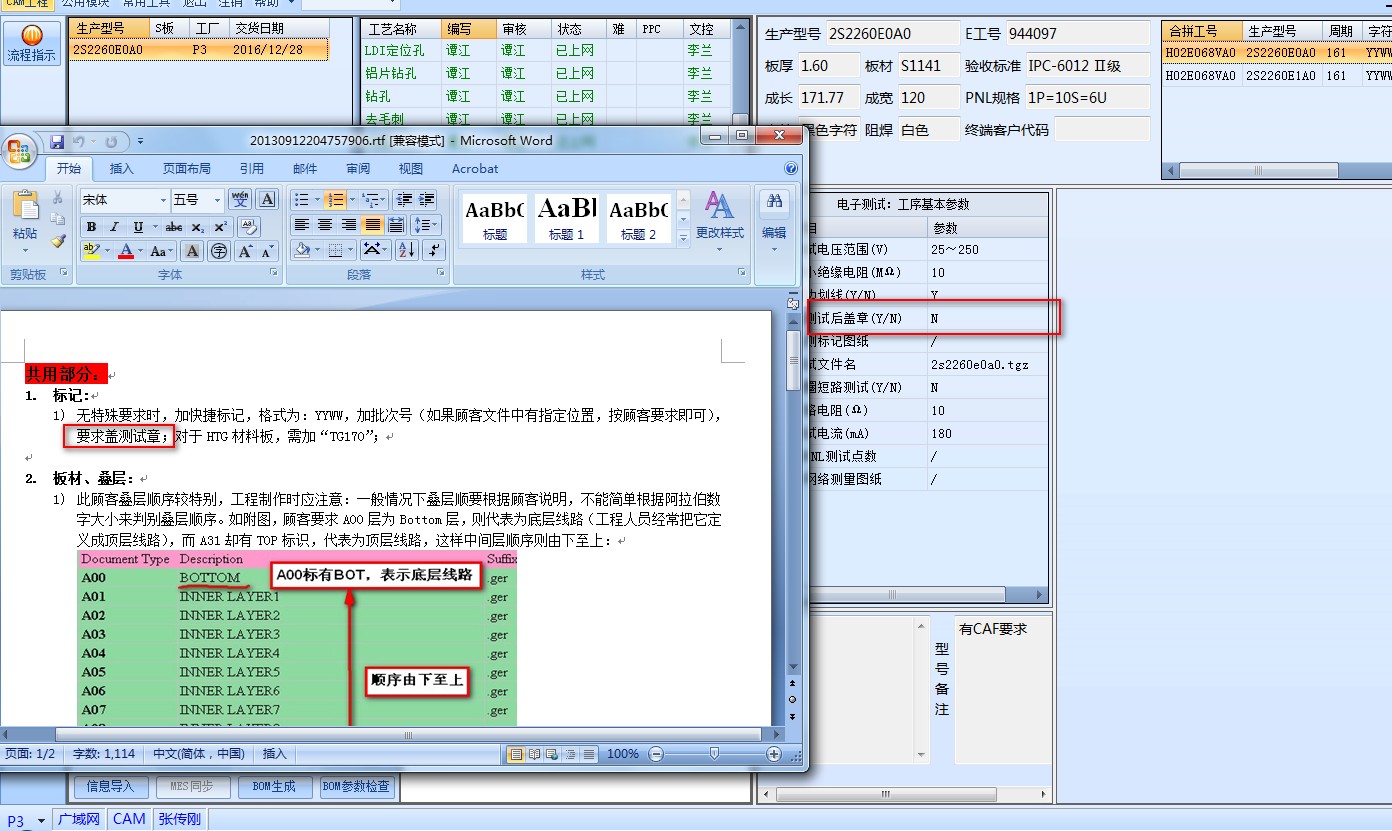Insert numbered list
Image resolution: width=1392 pixels, height=831 pixels.
point(336,200)
